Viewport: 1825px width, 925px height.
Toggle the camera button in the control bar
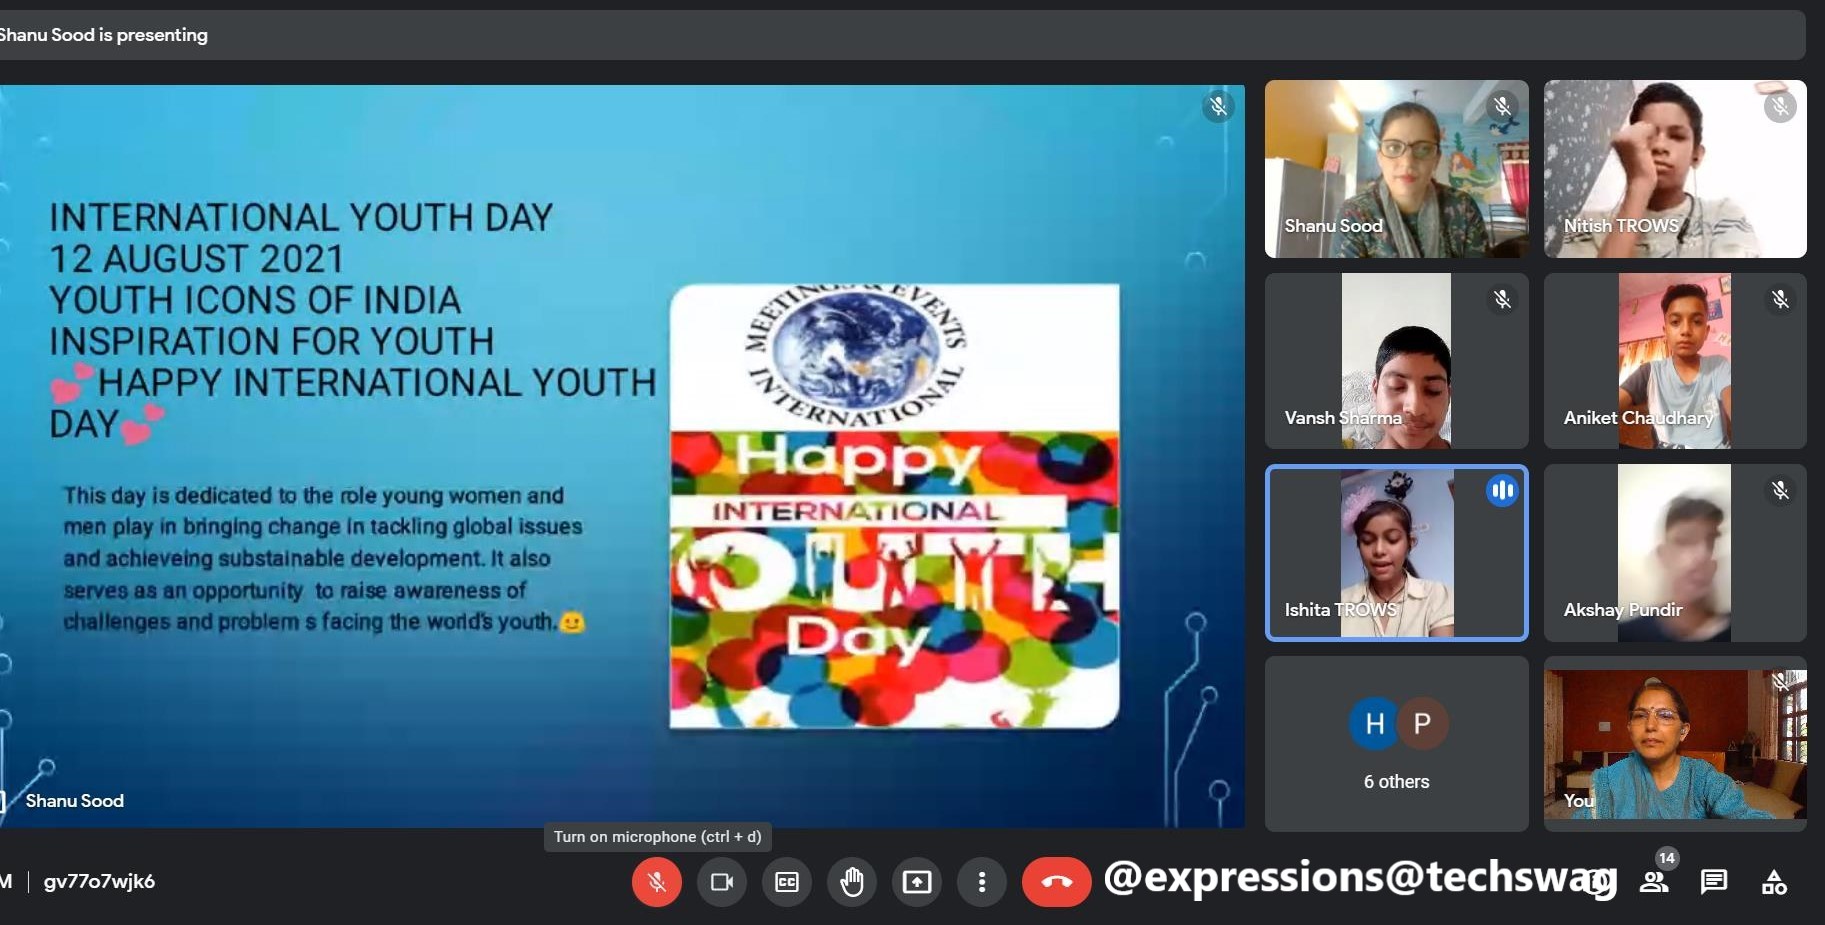coord(722,882)
